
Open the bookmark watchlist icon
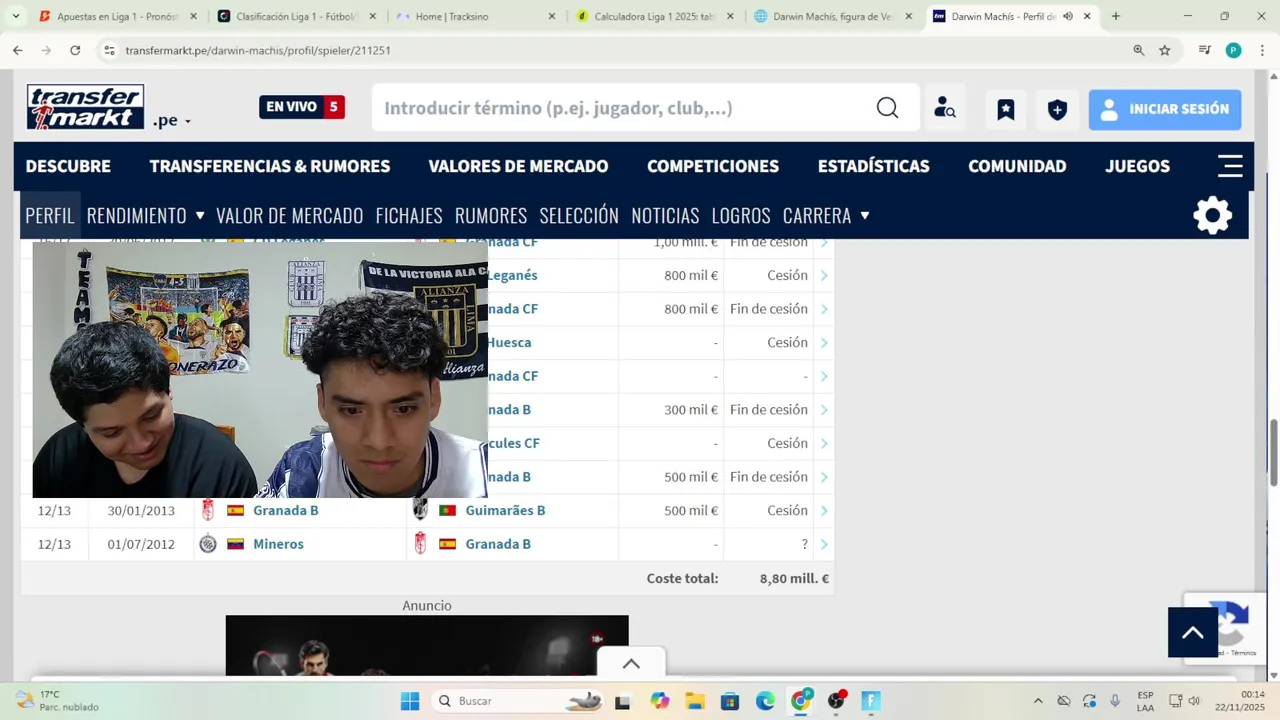1006,109
